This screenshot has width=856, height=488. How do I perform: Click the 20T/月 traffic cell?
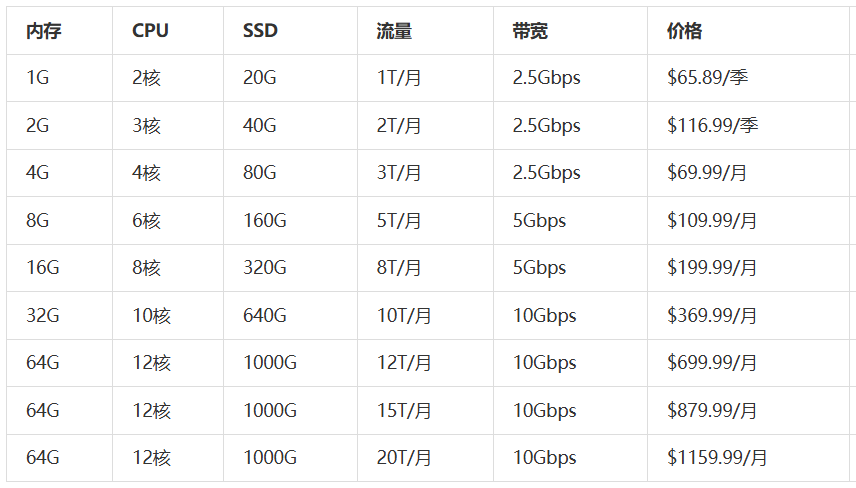(404, 458)
